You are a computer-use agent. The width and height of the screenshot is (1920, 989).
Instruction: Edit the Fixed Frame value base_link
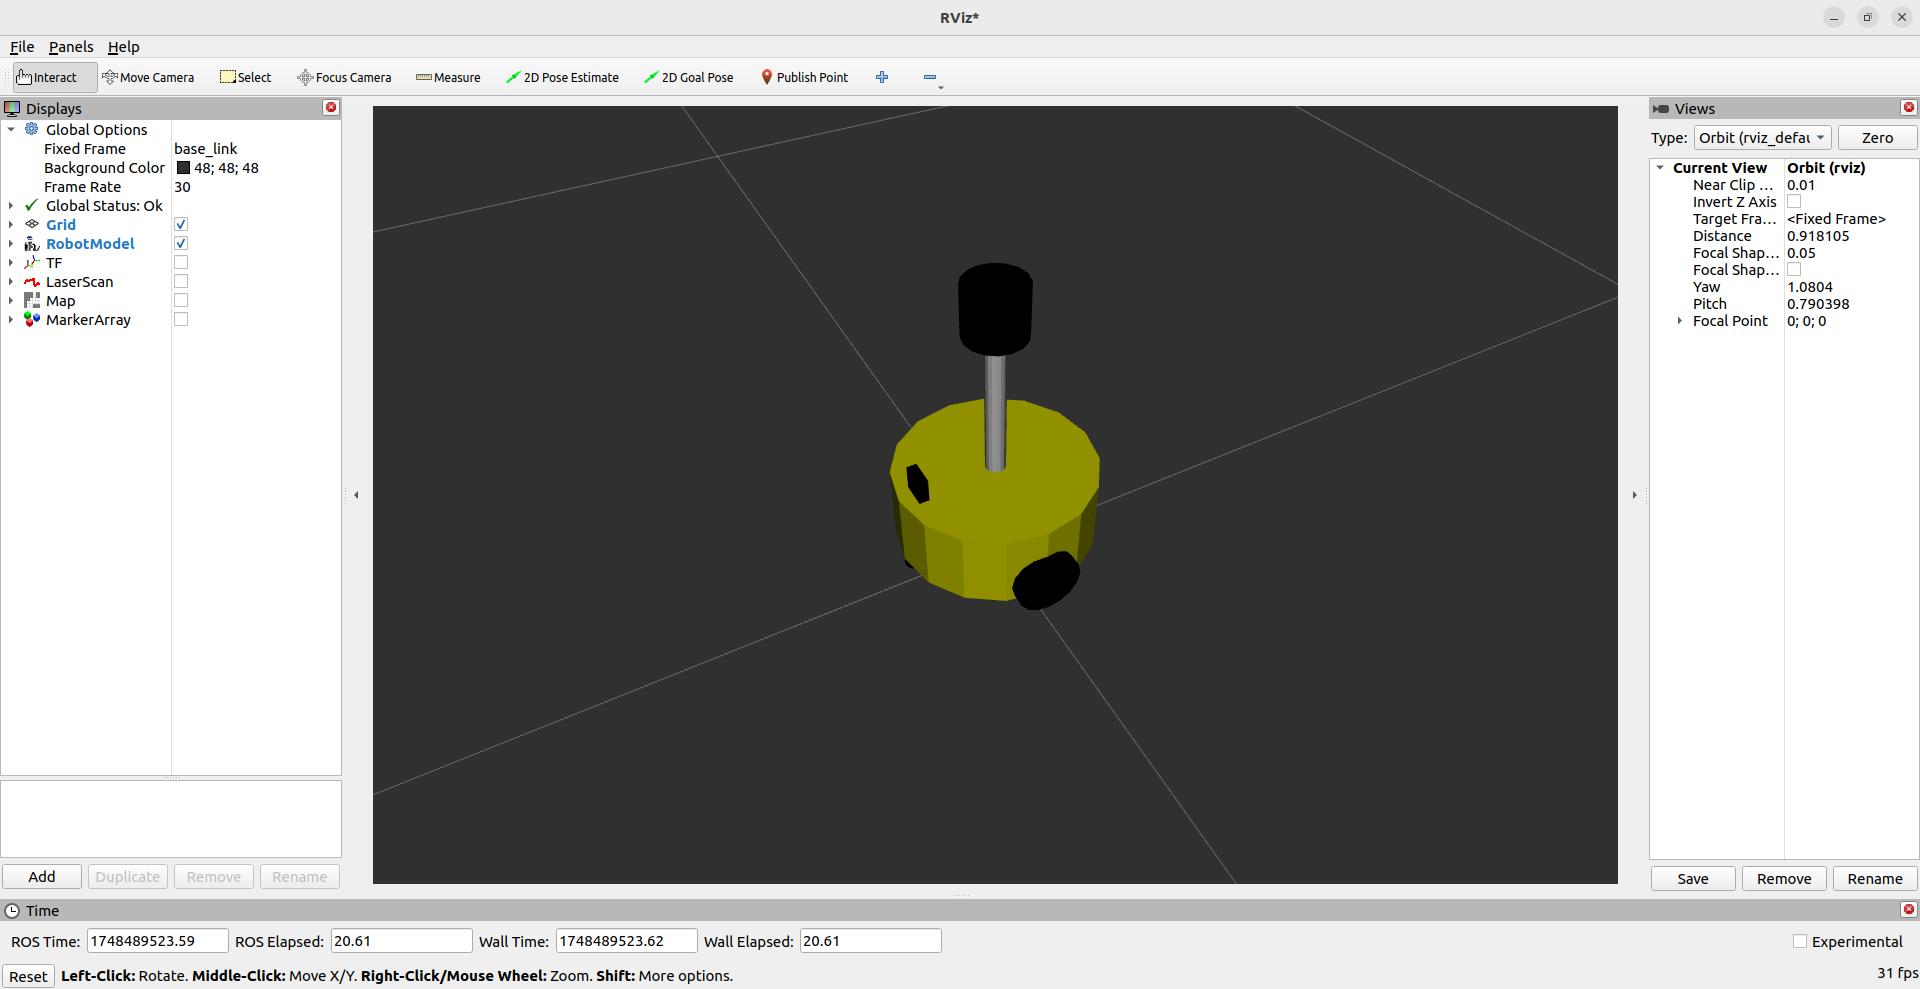point(206,148)
